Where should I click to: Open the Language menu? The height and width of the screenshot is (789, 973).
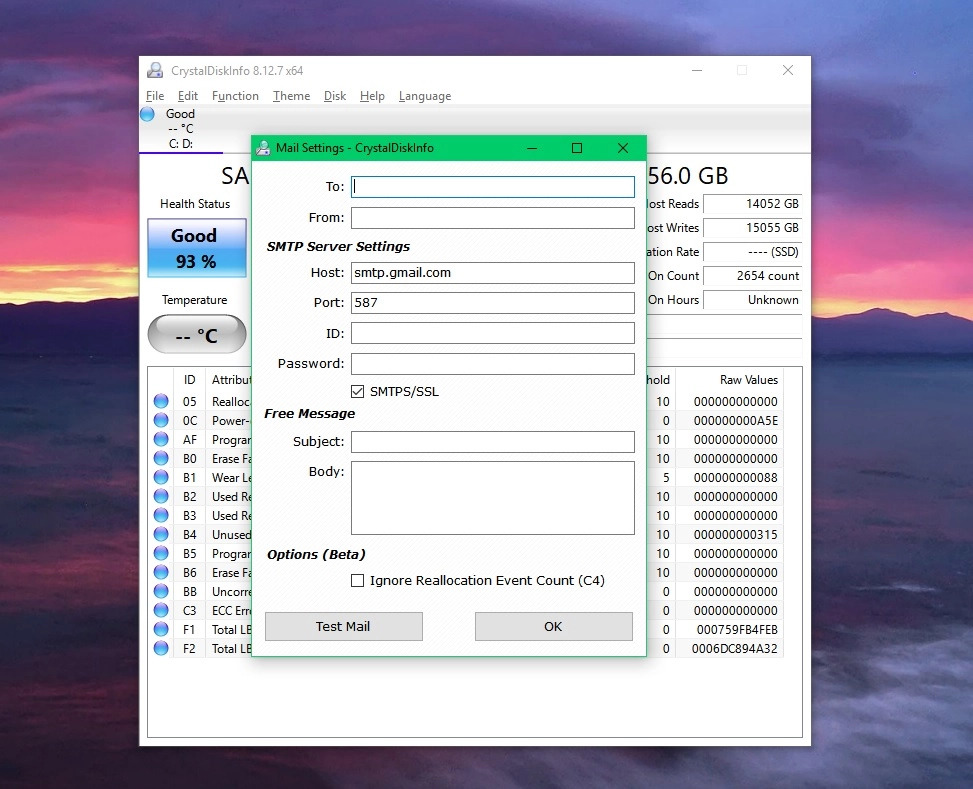425,96
